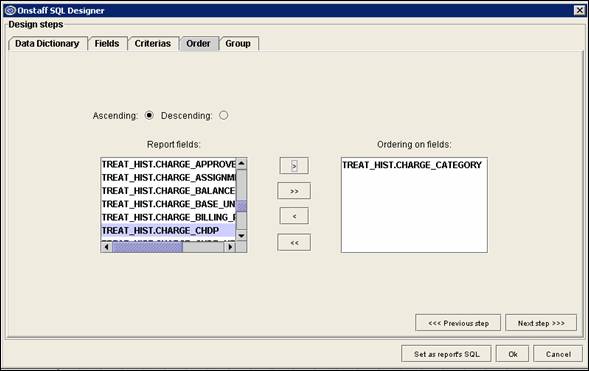This screenshot has width=589, height=371.
Task: Click the Onstaff SQL Designer title icon
Action: [10, 10]
